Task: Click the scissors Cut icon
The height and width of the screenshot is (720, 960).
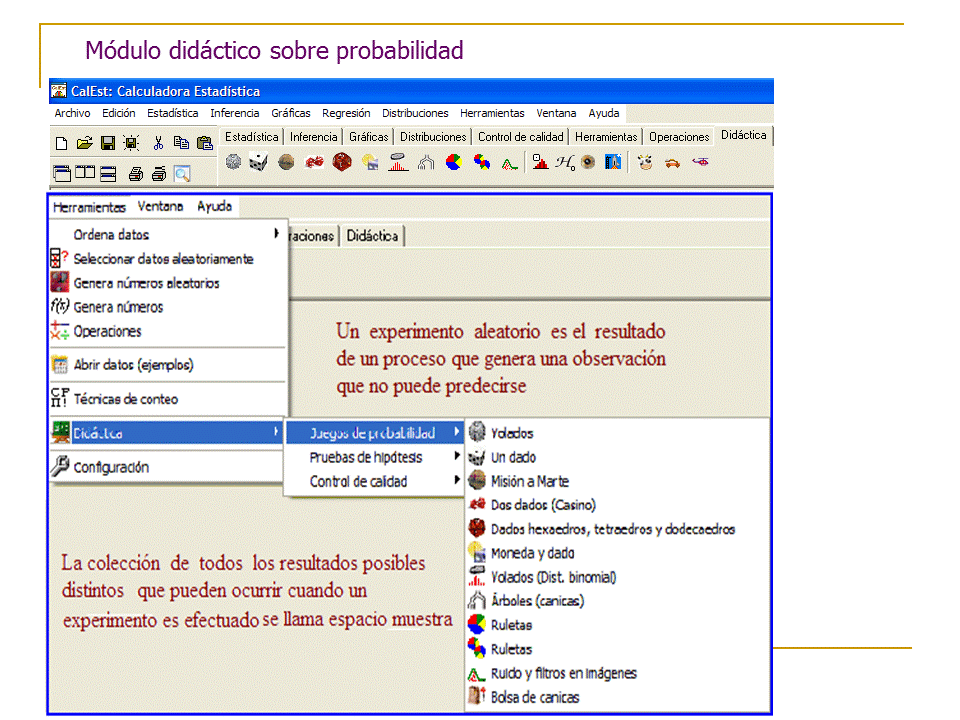Action: click(x=158, y=143)
